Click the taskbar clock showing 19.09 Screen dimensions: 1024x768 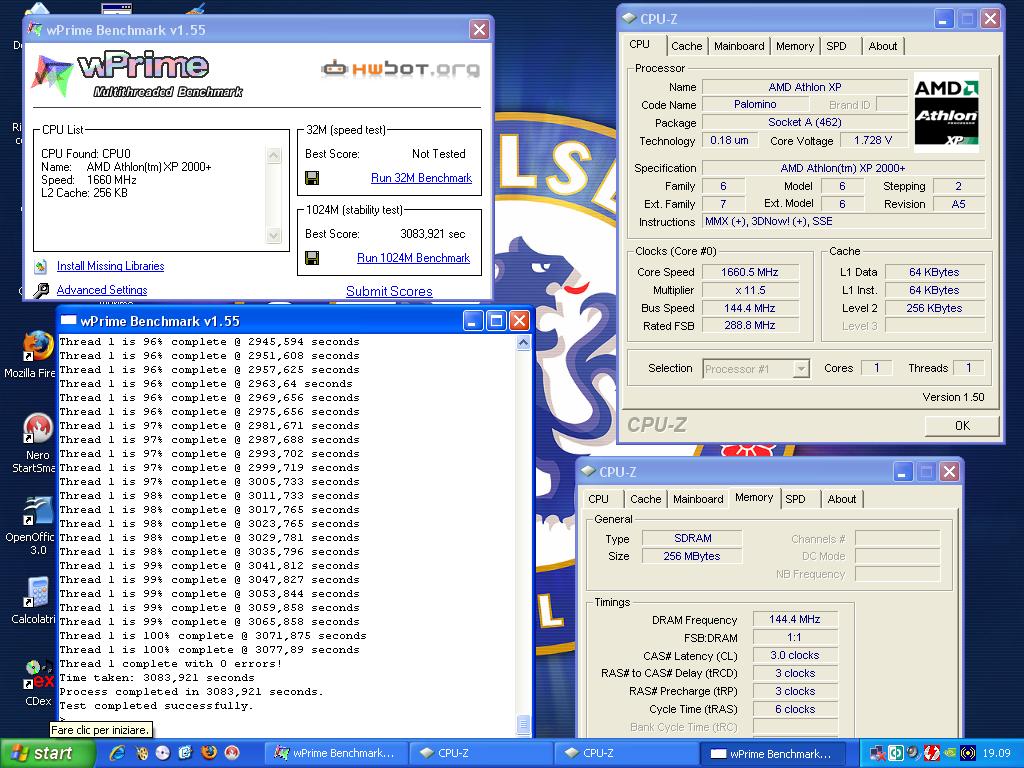click(996, 754)
